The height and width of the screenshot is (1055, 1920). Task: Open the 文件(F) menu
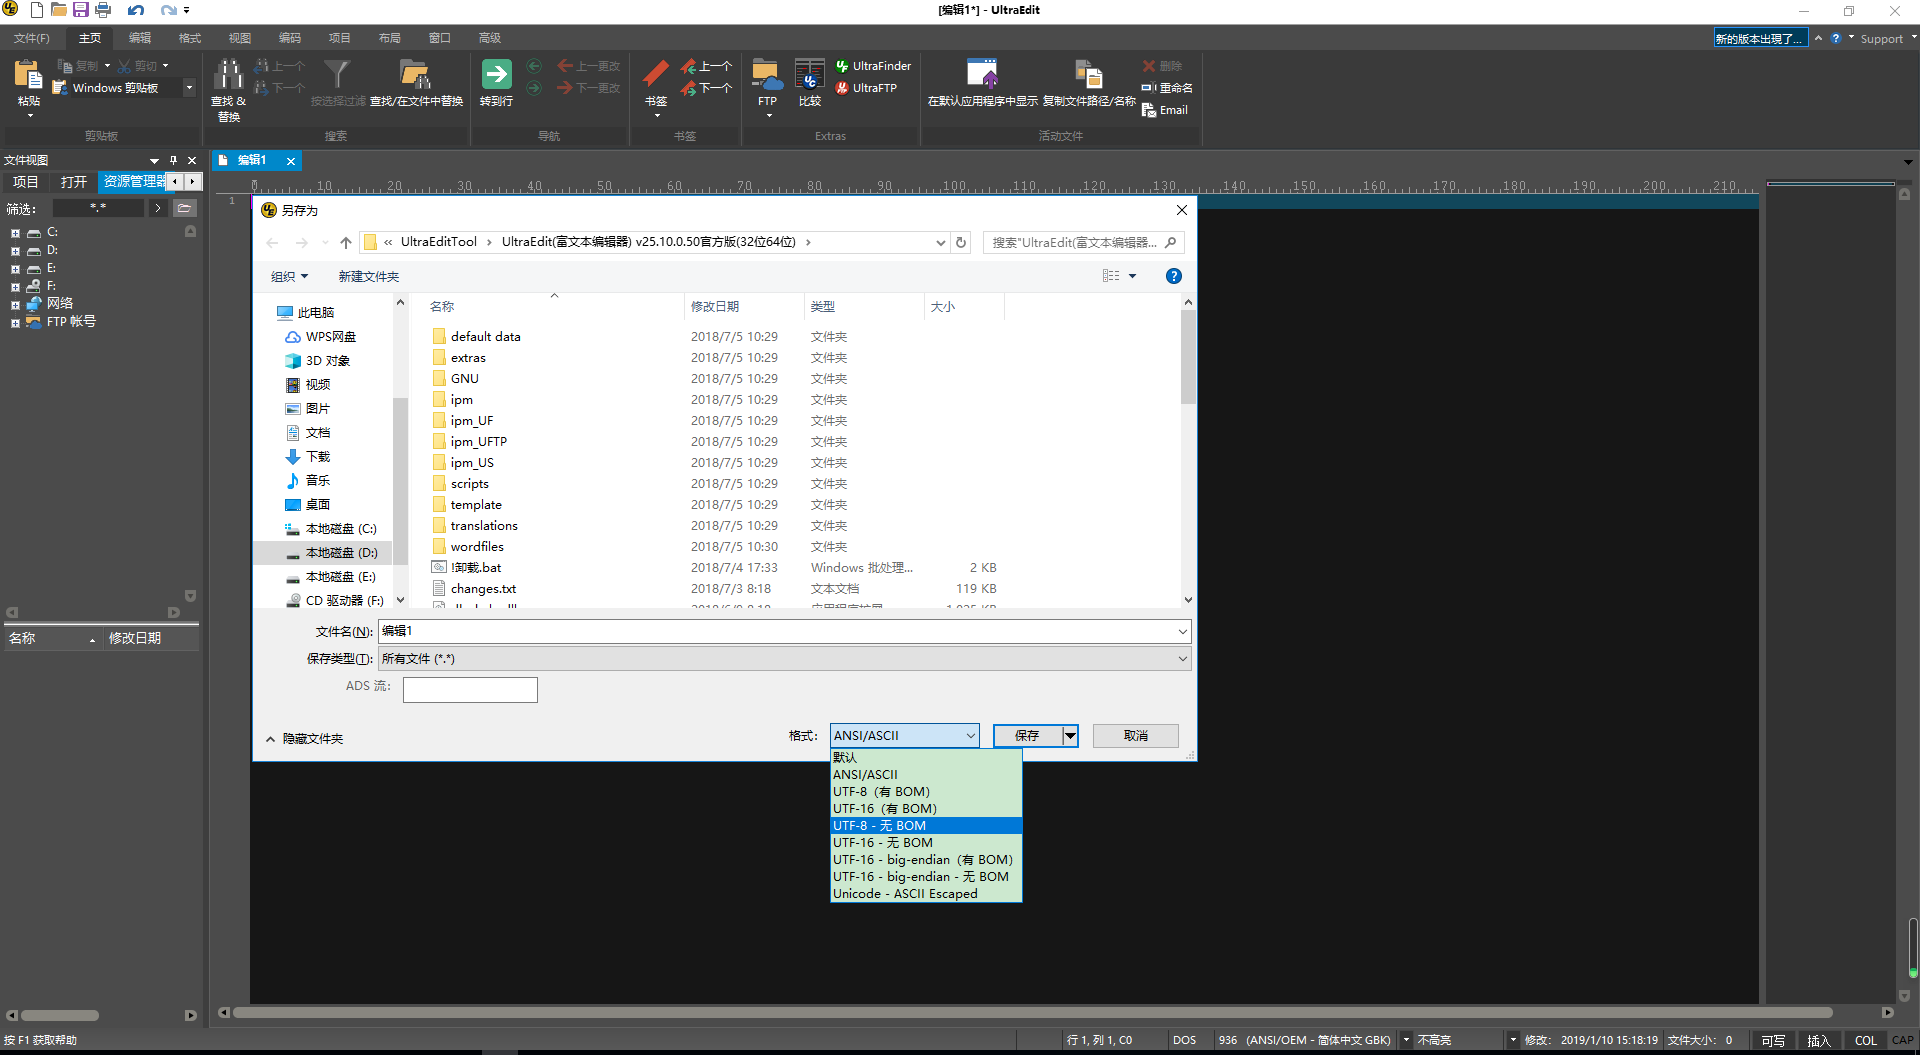click(x=32, y=38)
